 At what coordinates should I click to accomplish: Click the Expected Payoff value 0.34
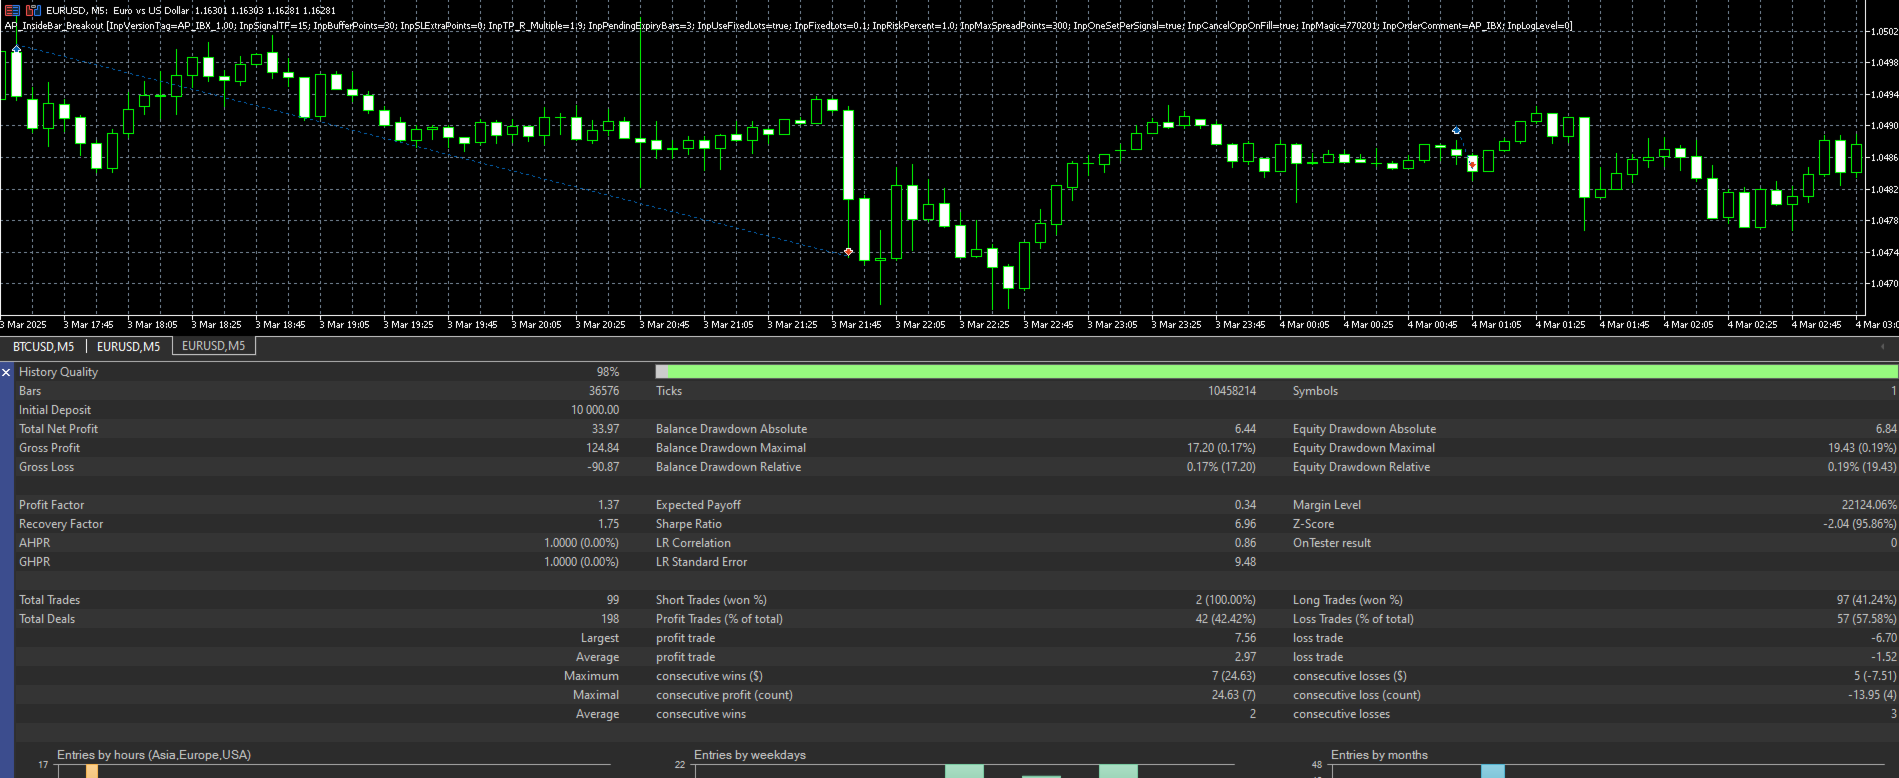click(1246, 505)
